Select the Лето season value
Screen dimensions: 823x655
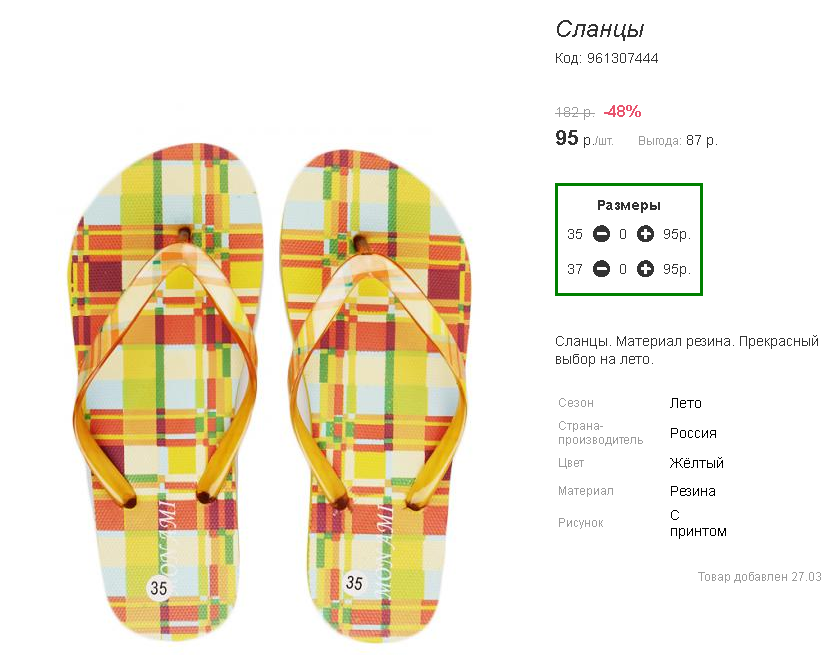(x=685, y=403)
